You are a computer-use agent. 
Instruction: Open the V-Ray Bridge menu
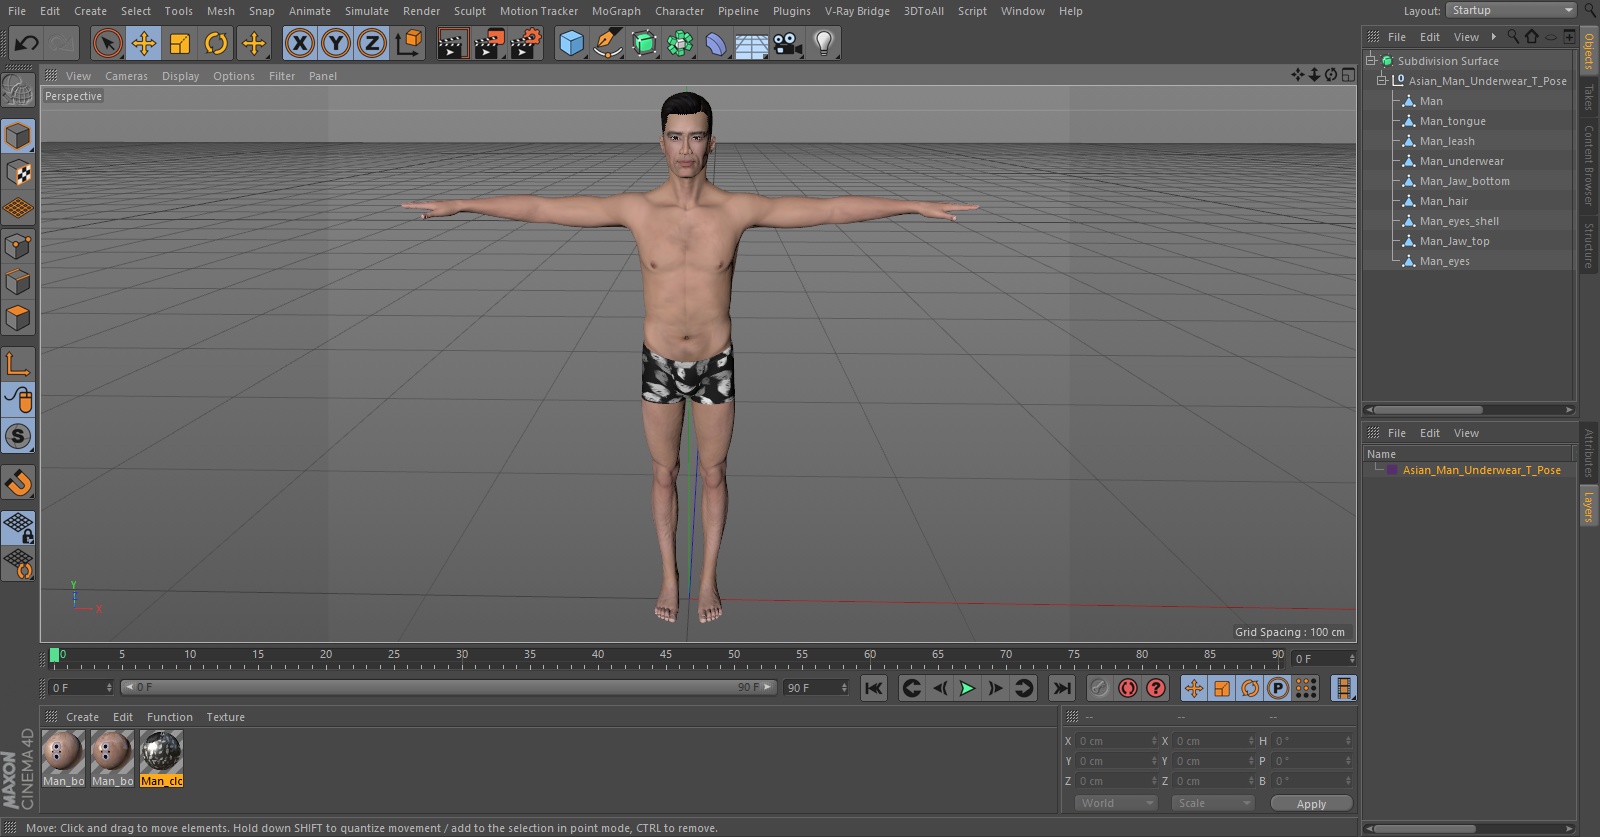point(857,11)
